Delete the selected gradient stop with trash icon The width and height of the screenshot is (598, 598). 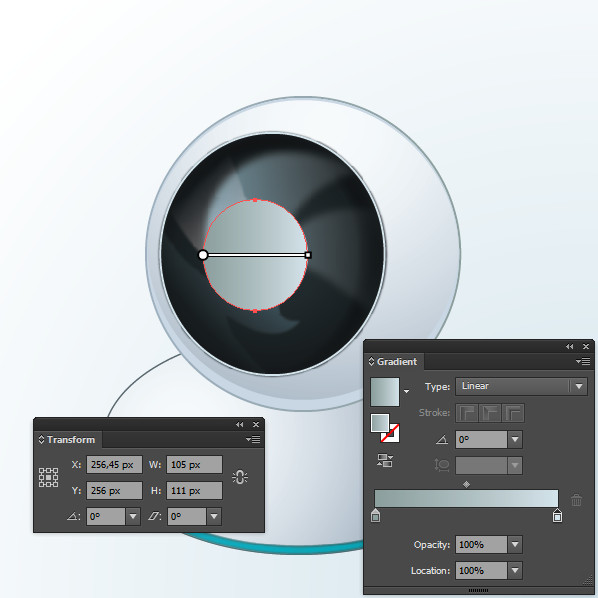576,500
